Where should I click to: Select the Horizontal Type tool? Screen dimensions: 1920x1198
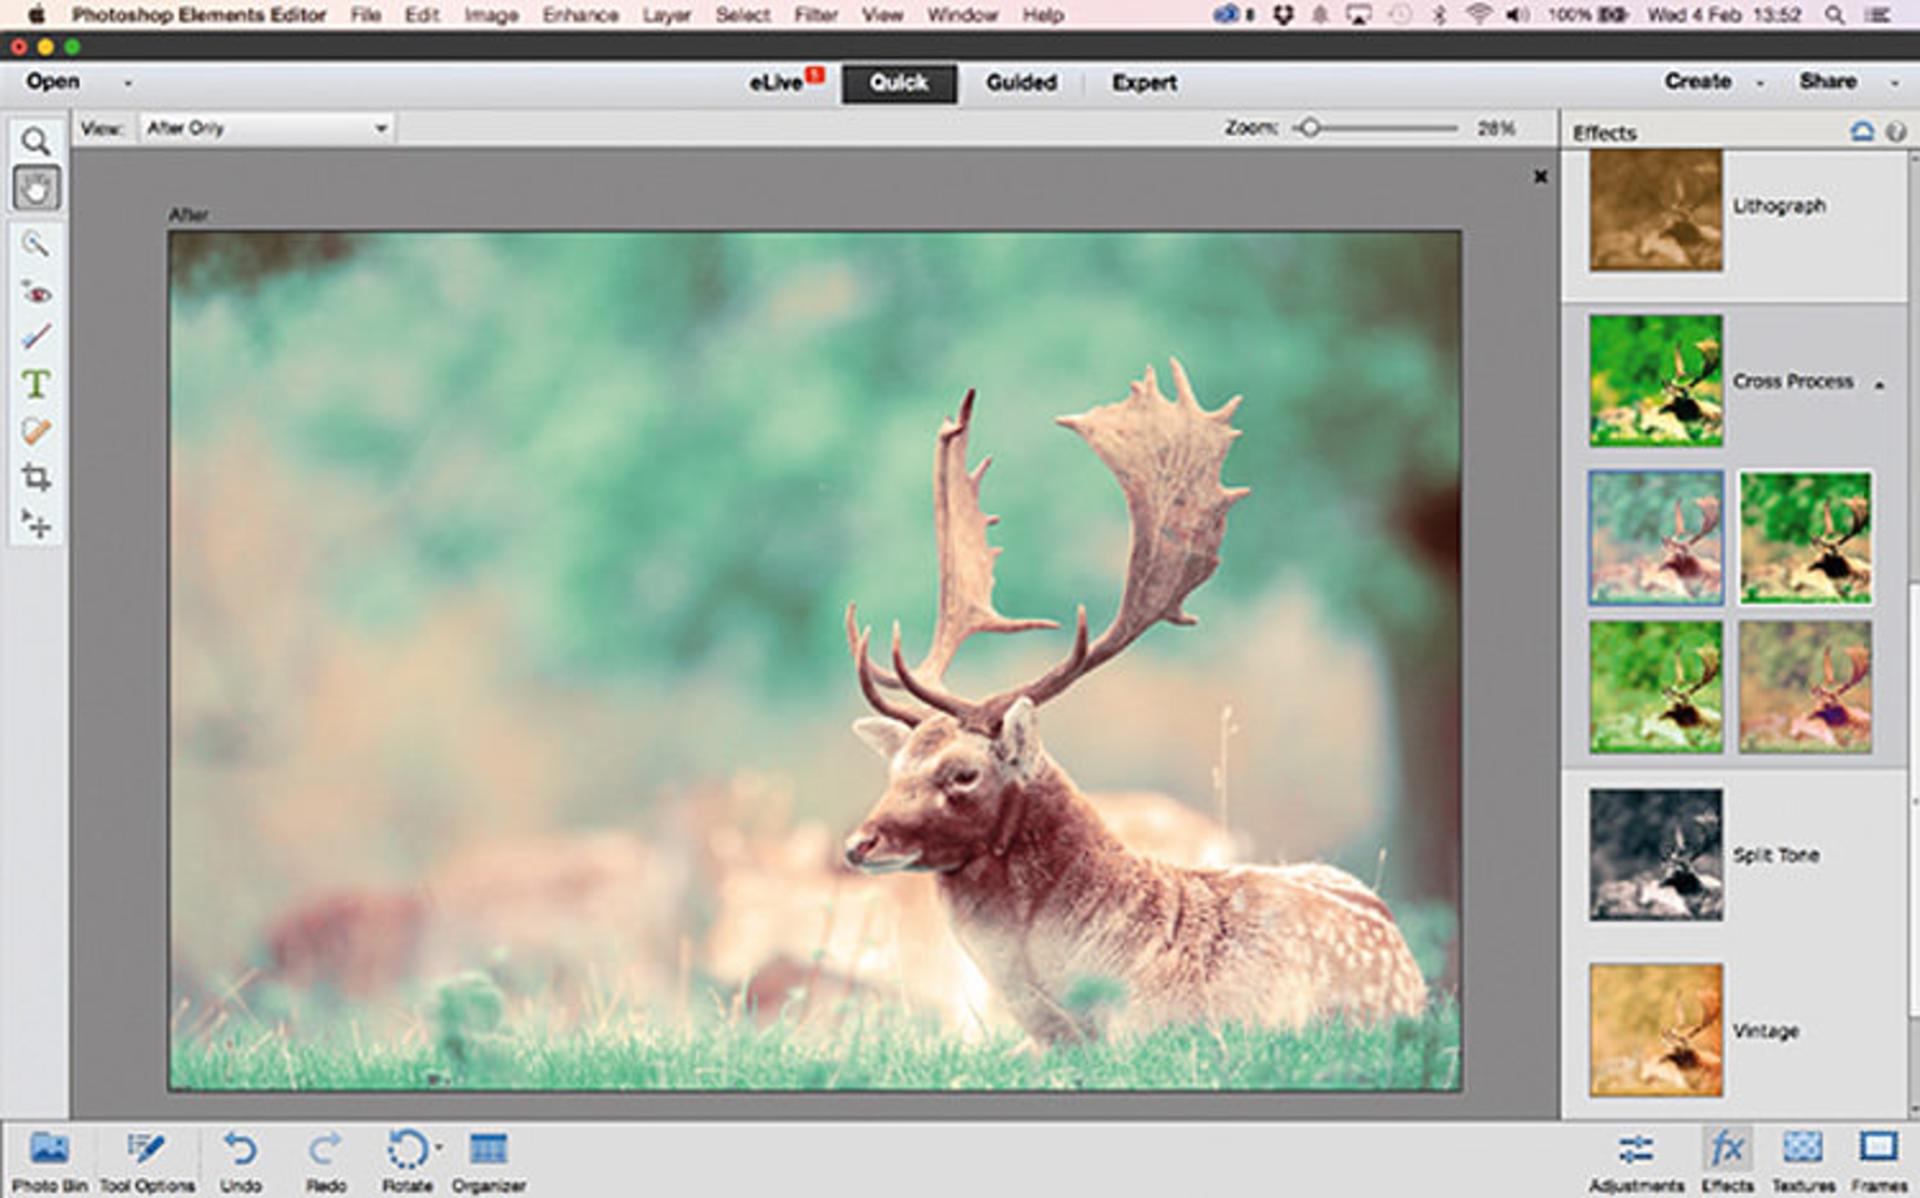click(36, 384)
